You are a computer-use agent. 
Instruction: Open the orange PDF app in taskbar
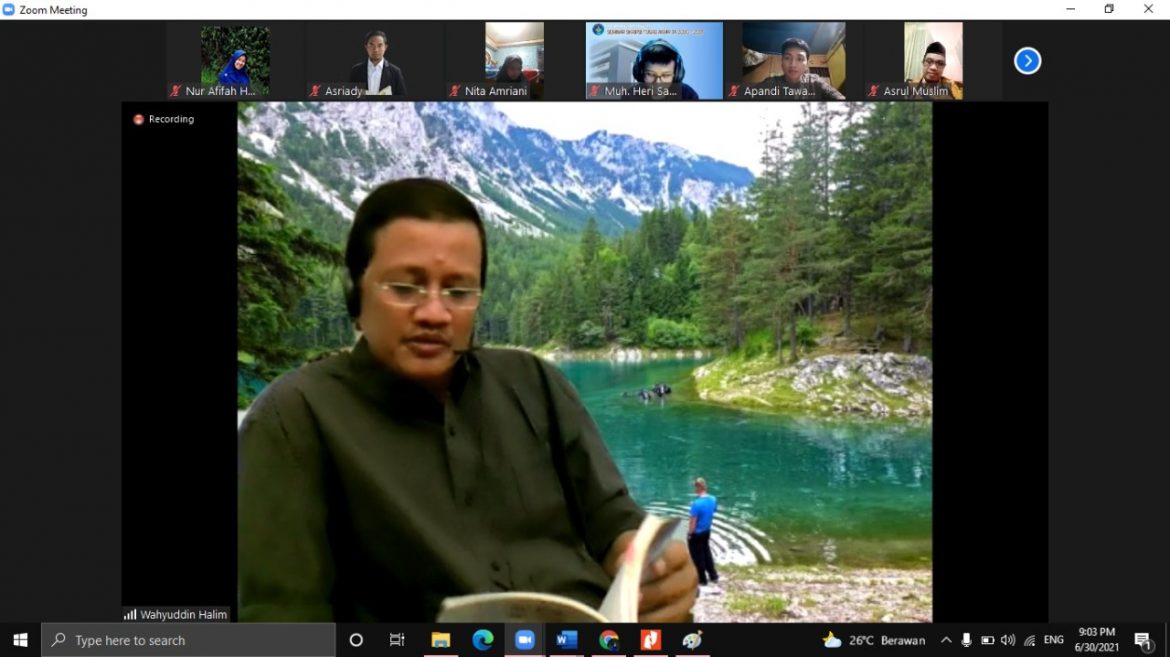651,640
